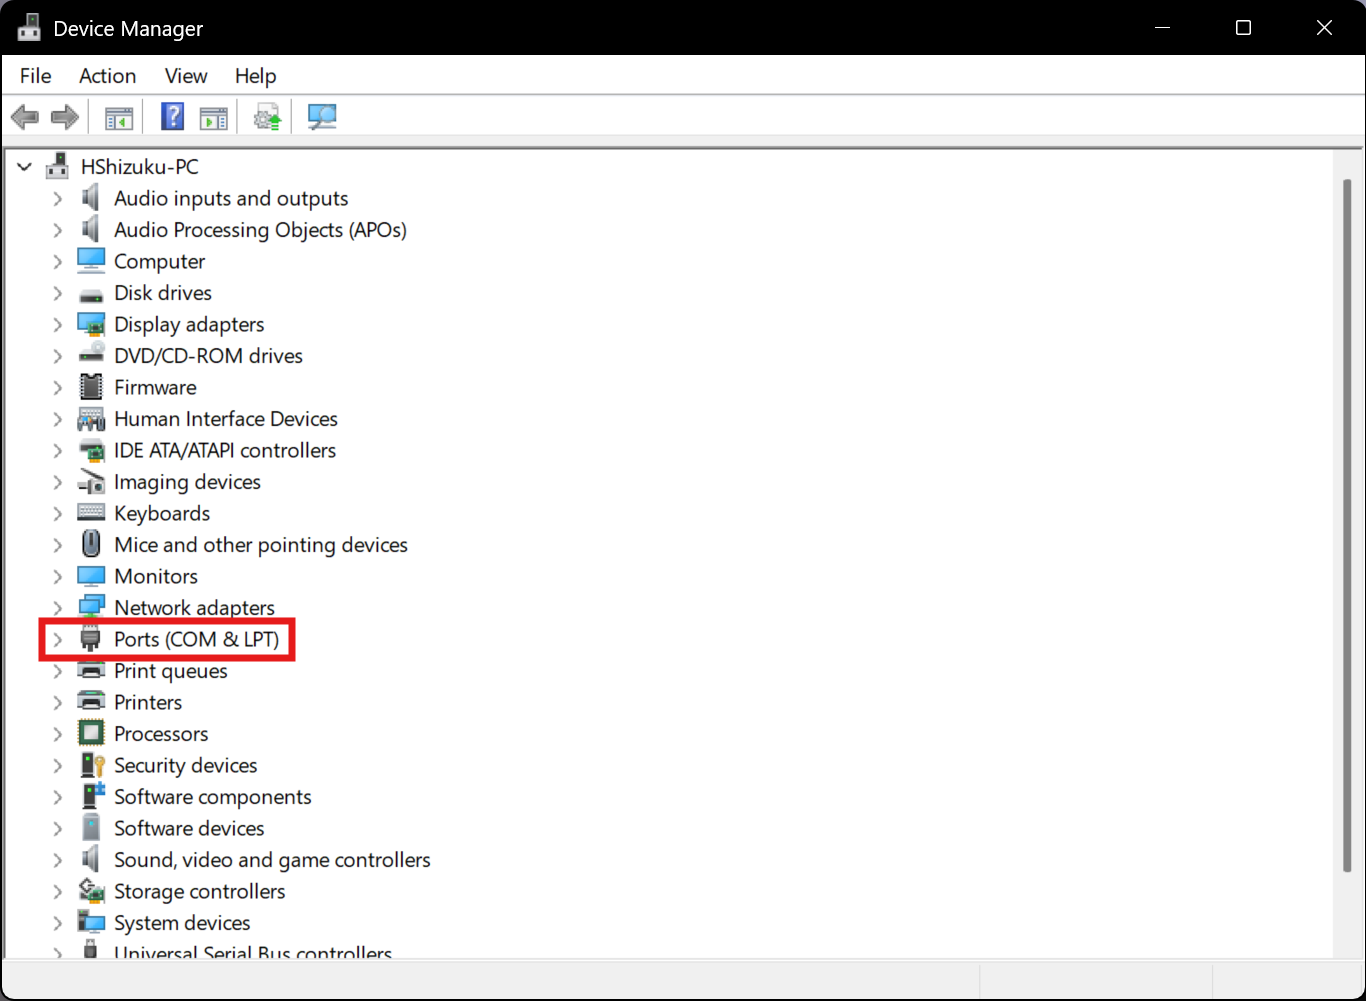
Task: Click the Update device driver toolbar icon
Action: pyautogui.click(x=267, y=117)
